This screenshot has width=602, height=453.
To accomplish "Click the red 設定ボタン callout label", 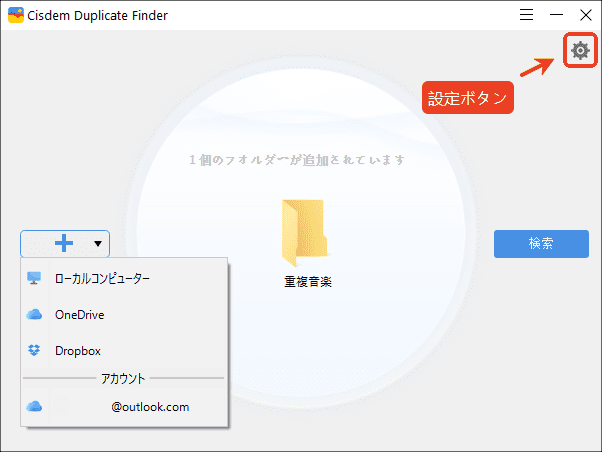I will click(x=467, y=98).
